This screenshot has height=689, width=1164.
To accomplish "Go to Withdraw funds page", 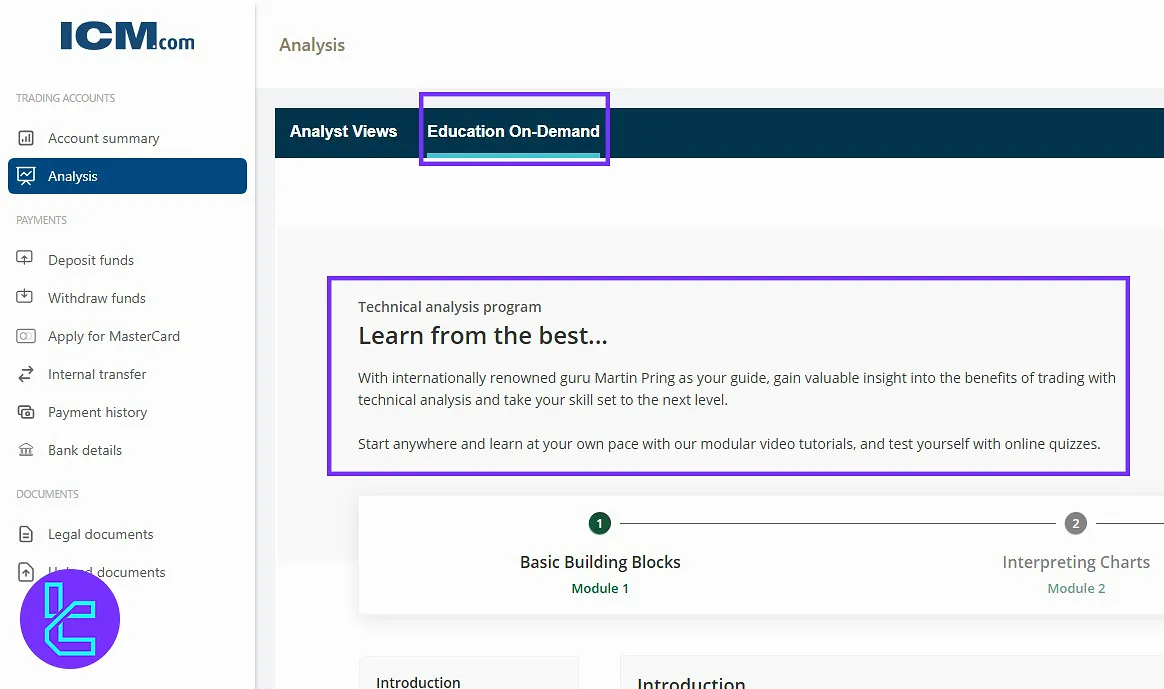I will [96, 298].
